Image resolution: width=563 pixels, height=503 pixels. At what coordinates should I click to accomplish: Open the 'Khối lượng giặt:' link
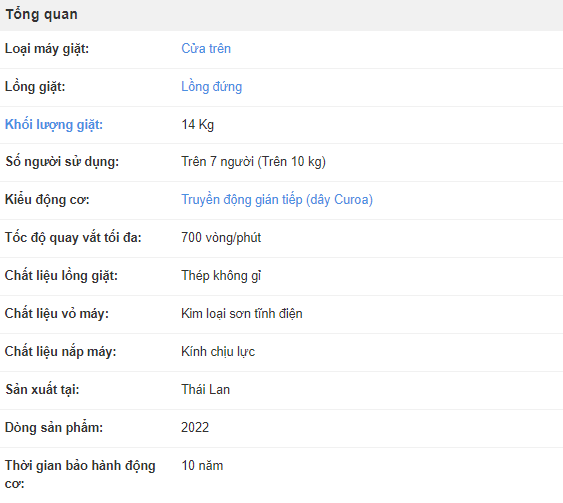point(54,125)
